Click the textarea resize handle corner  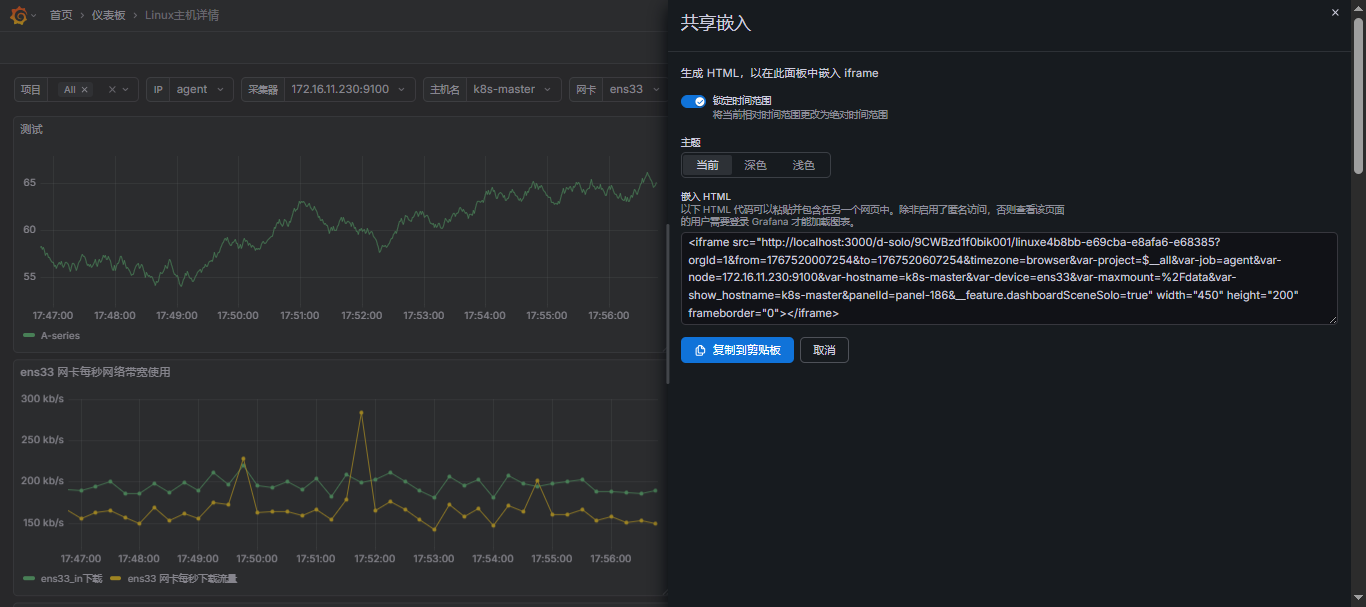1332,319
